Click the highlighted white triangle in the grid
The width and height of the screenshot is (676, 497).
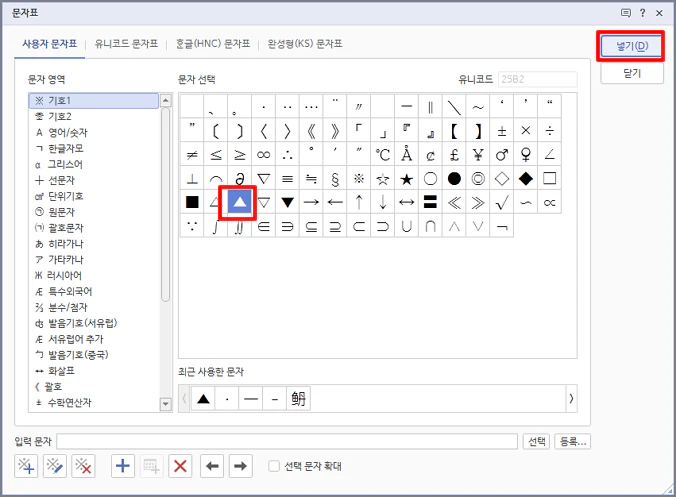coord(240,202)
